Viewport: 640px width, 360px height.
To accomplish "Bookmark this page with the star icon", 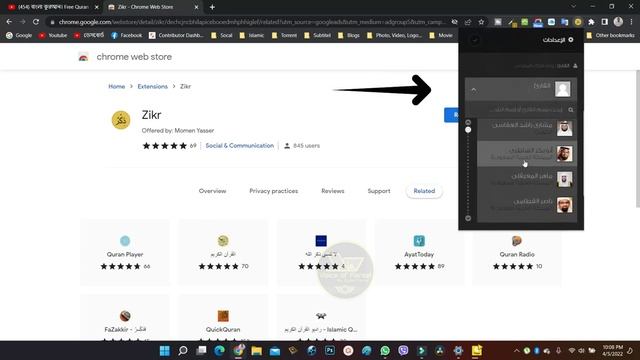I will click(x=481, y=22).
